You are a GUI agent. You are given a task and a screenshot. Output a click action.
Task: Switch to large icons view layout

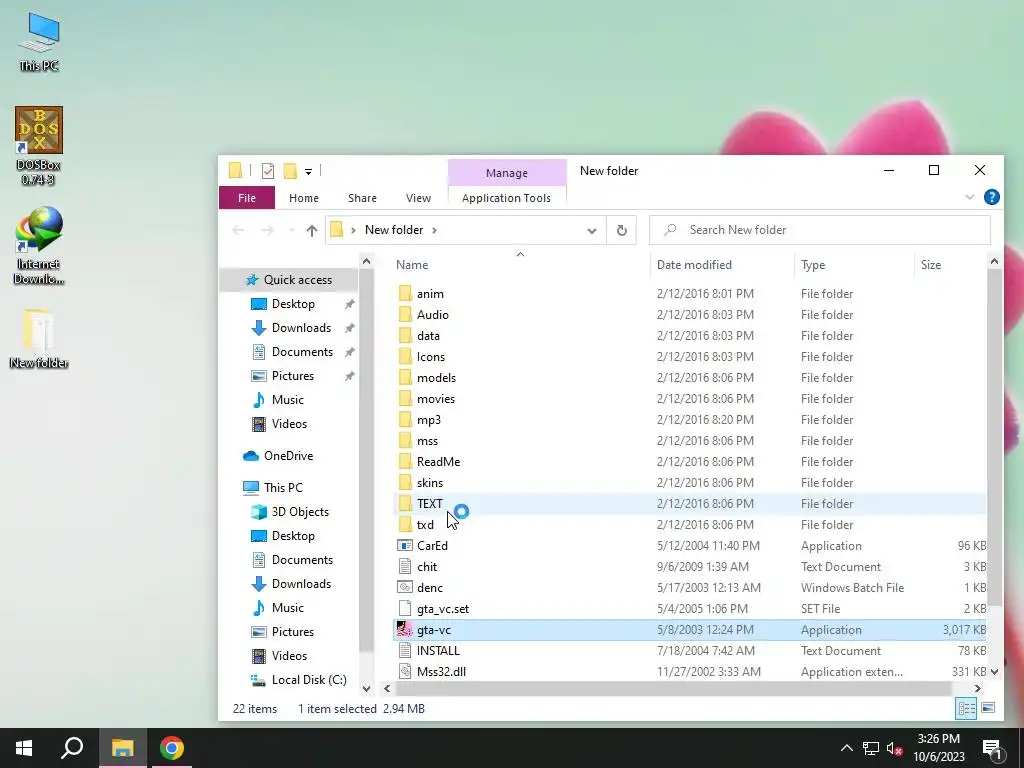[x=988, y=709]
